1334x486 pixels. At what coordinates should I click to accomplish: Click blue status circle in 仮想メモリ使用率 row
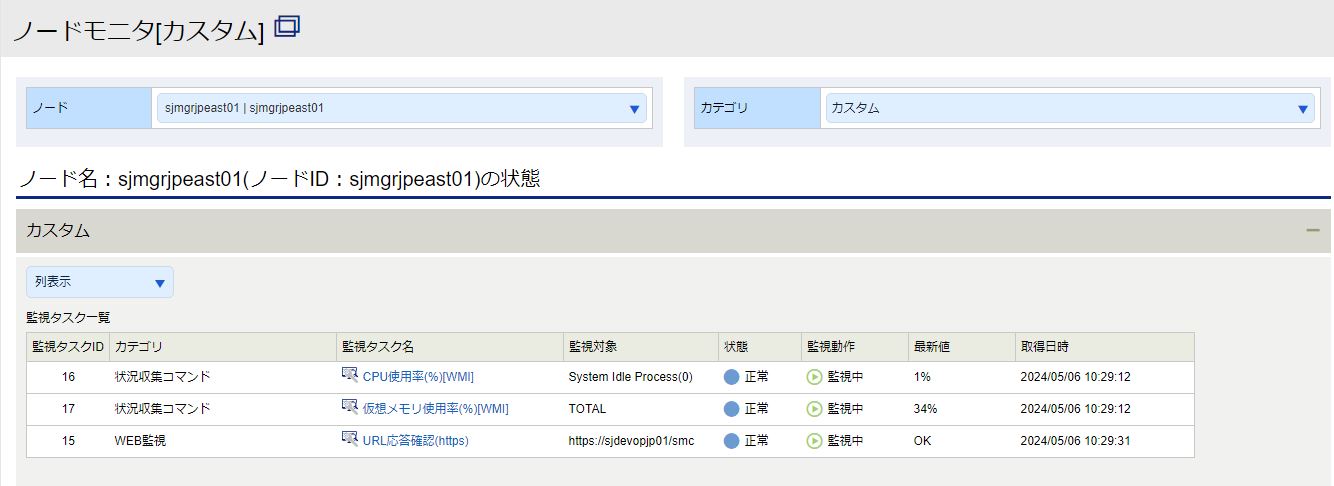click(732, 409)
